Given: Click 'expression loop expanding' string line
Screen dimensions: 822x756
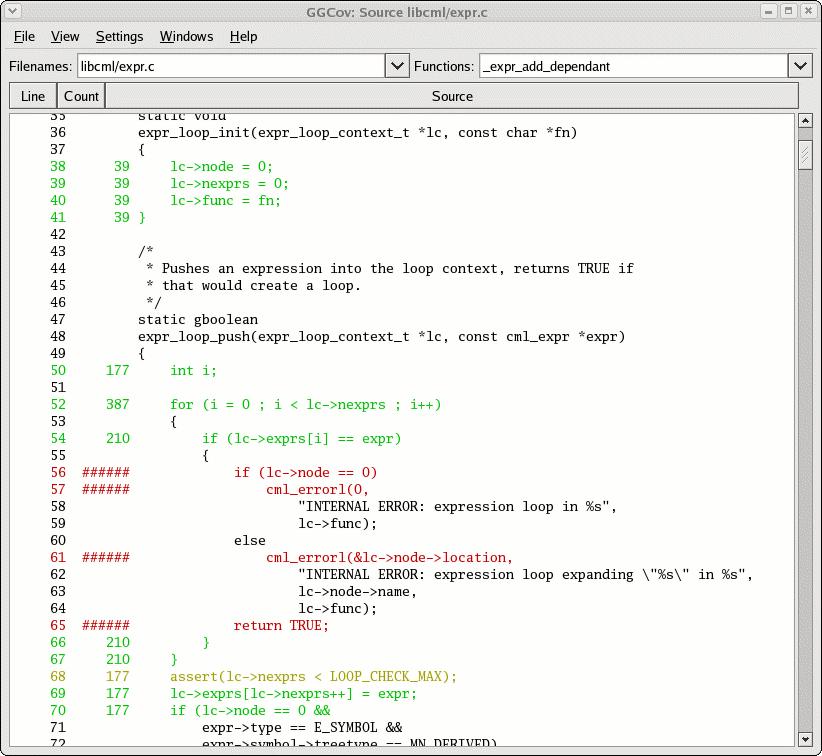Looking at the screenshot, I should click(525, 575).
